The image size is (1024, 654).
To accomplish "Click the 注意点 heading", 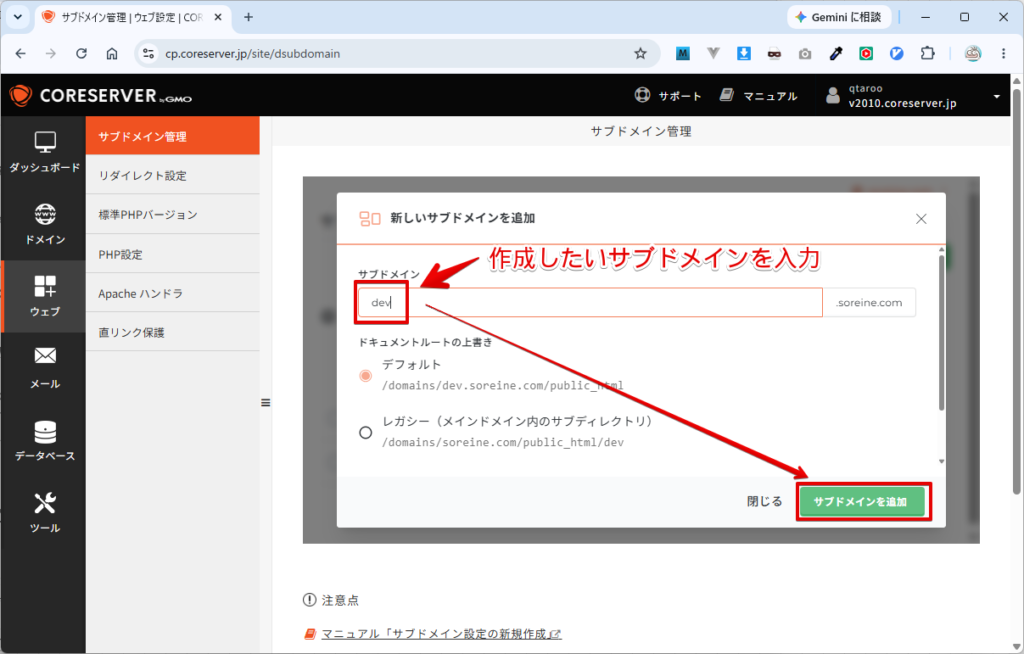I will [x=340, y=600].
